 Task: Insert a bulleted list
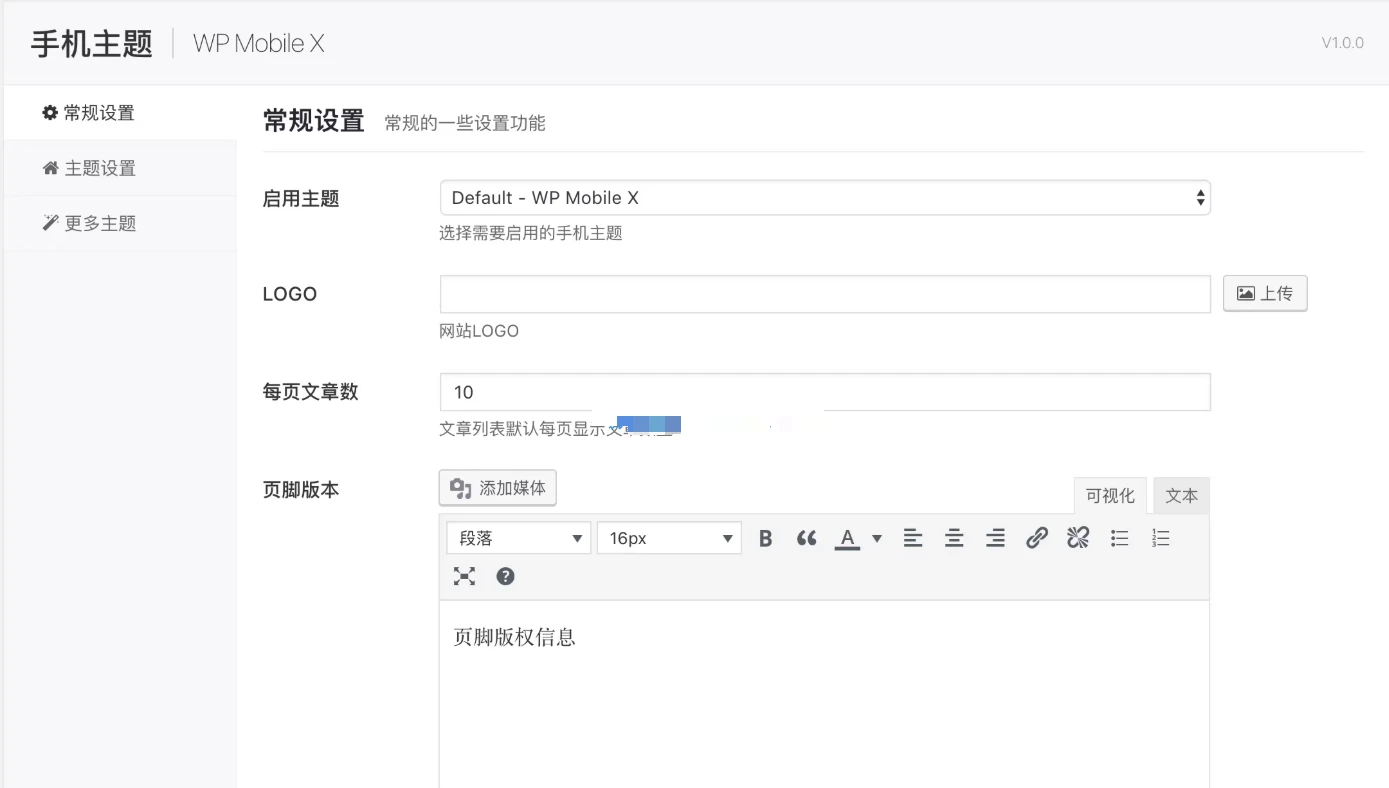(1119, 539)
